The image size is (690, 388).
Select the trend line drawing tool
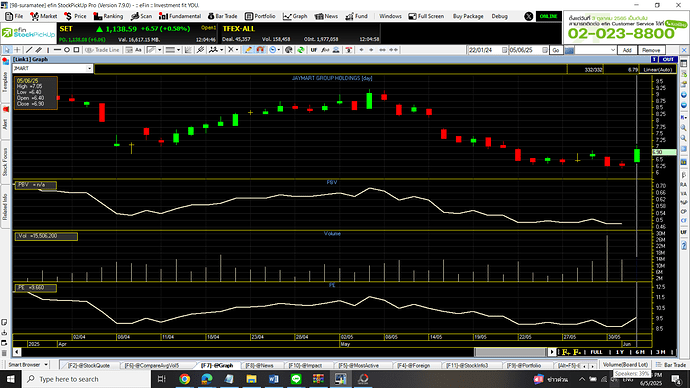29,50
